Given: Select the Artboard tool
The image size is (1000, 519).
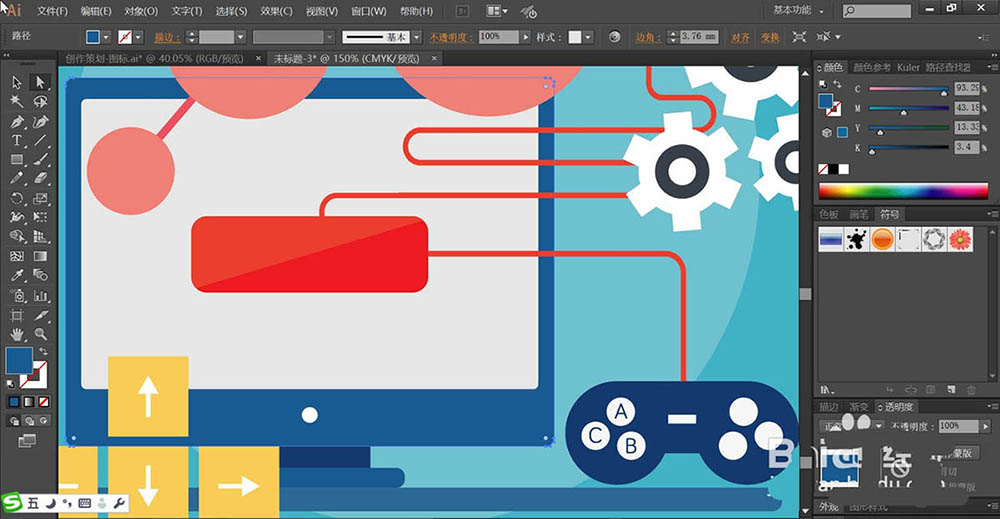Looking at the screenshot, I should click(17, 315).
